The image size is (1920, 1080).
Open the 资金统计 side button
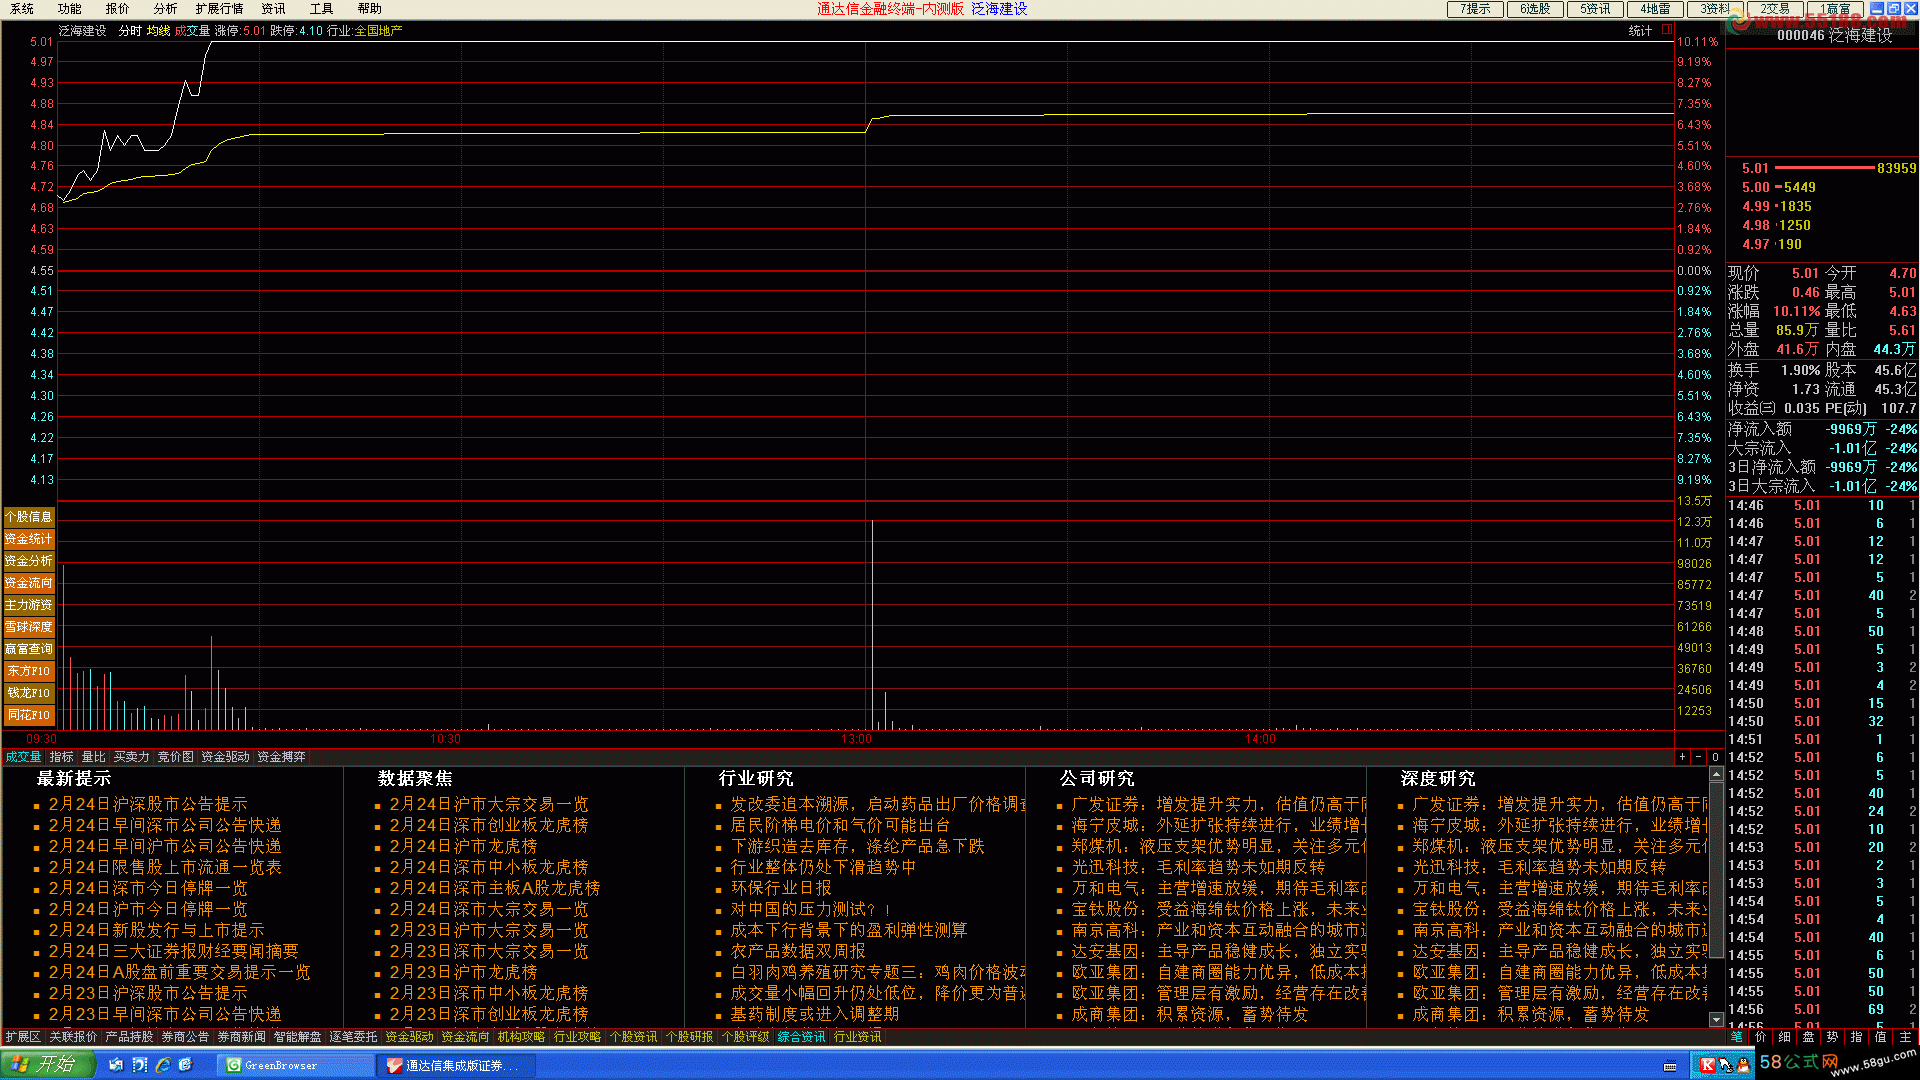(29, 539)
